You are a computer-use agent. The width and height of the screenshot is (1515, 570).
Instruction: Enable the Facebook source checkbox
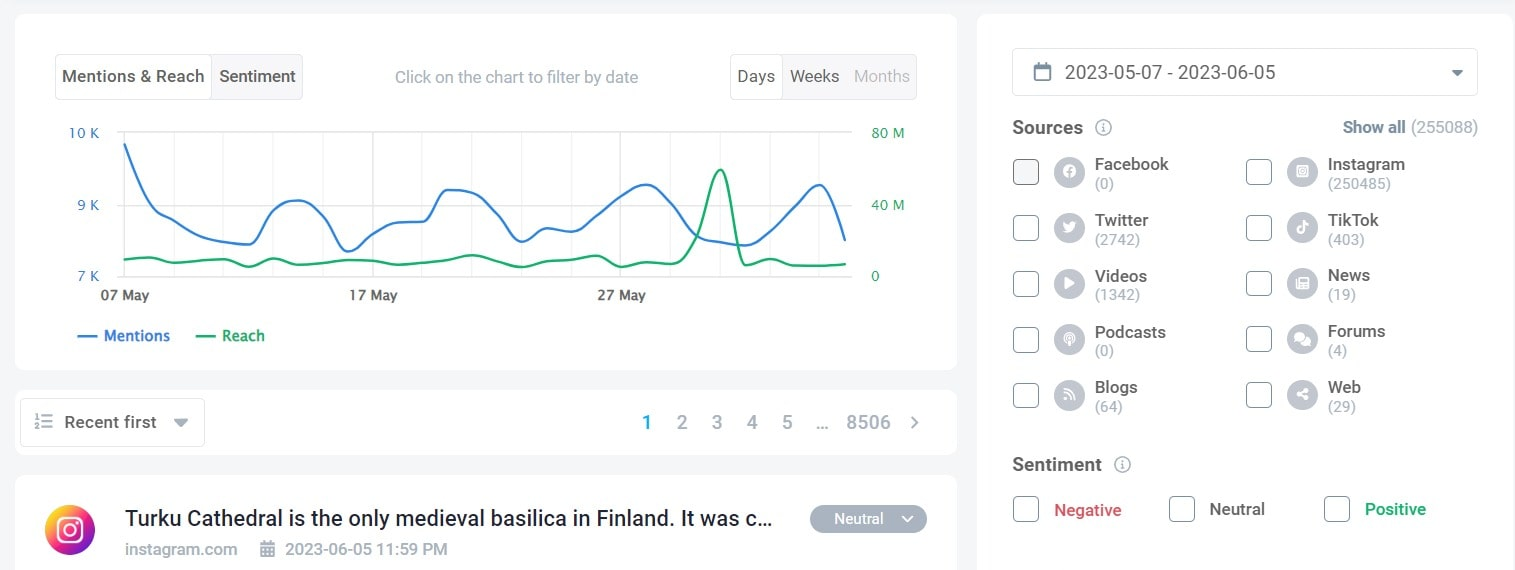1026,172
